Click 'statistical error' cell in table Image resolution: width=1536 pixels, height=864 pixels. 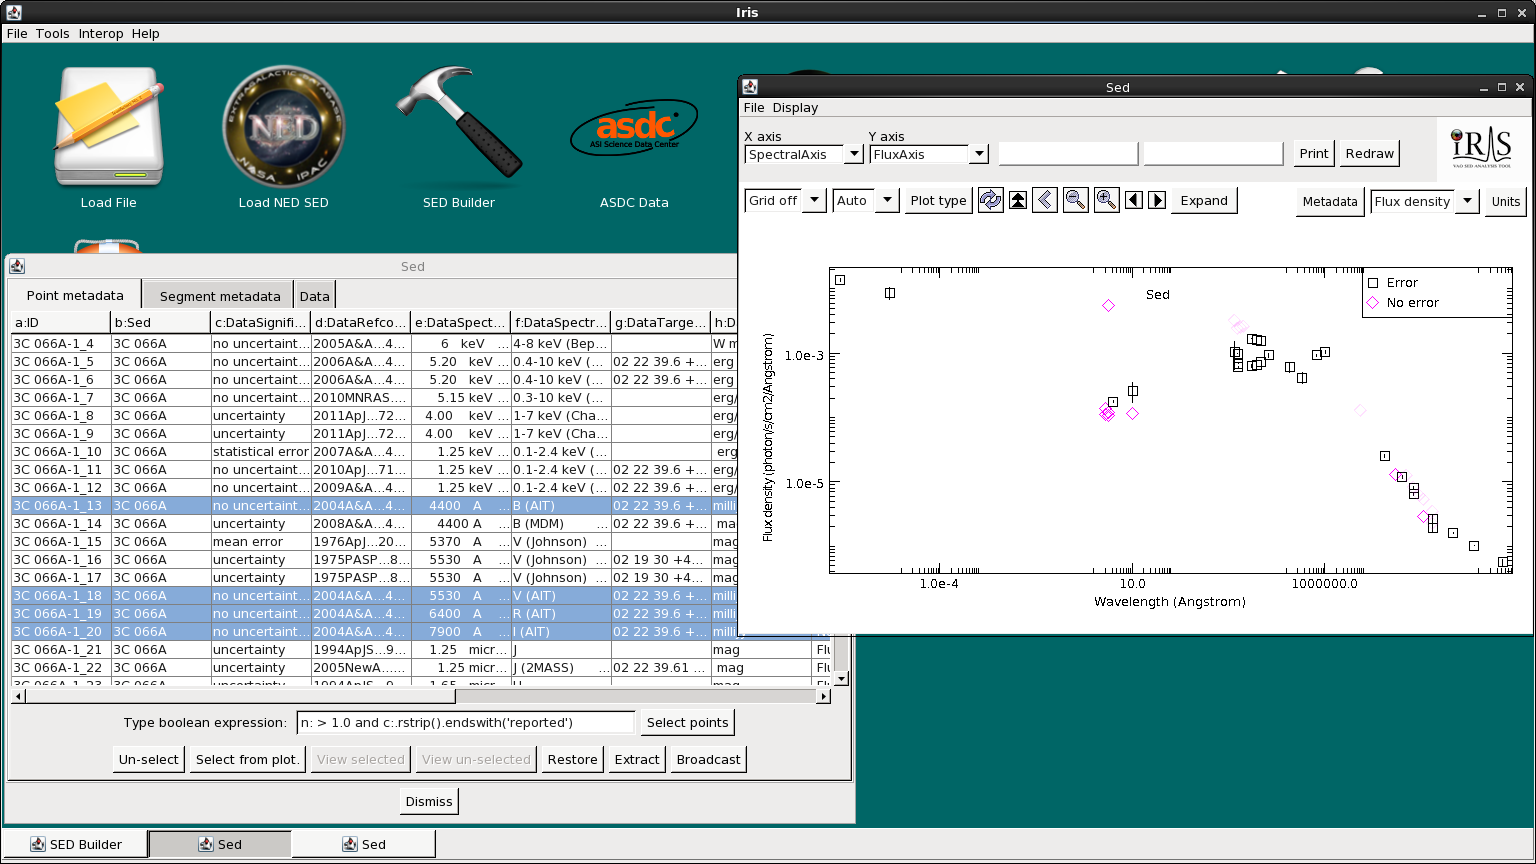click(261, 451)
